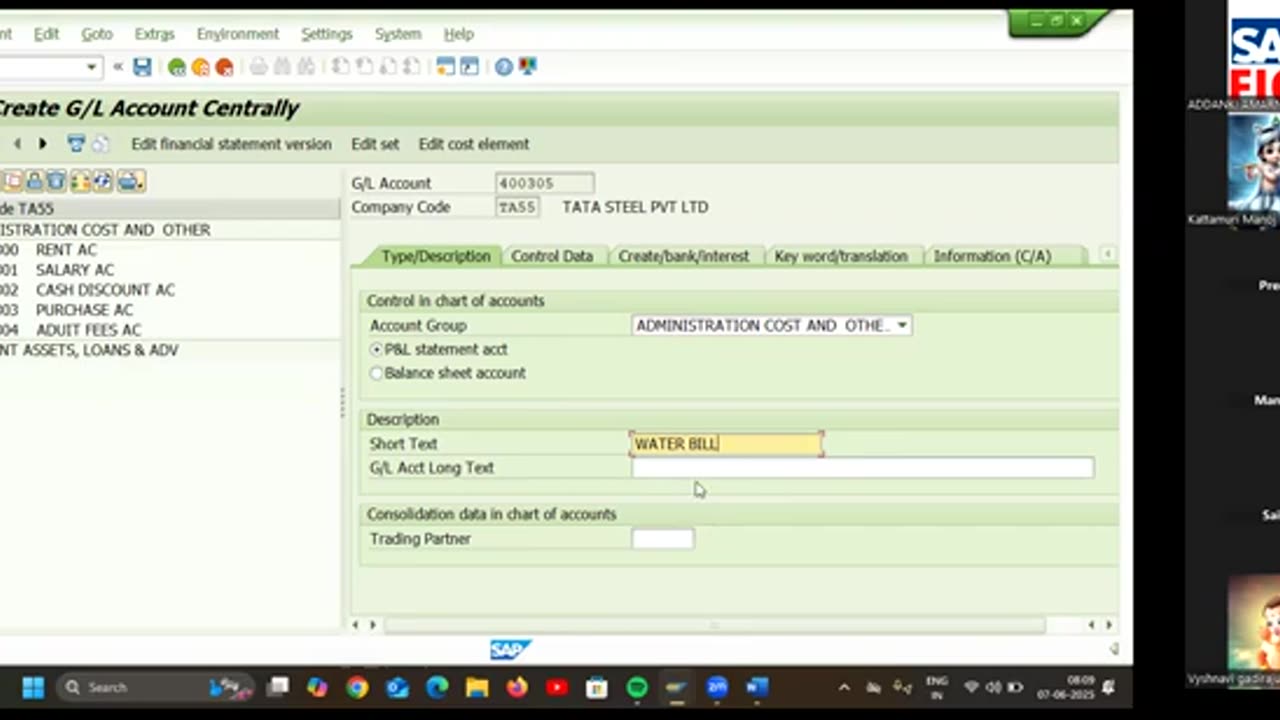Click the Edit financial statement version button
1280x720 pixels.
[231, 144]
